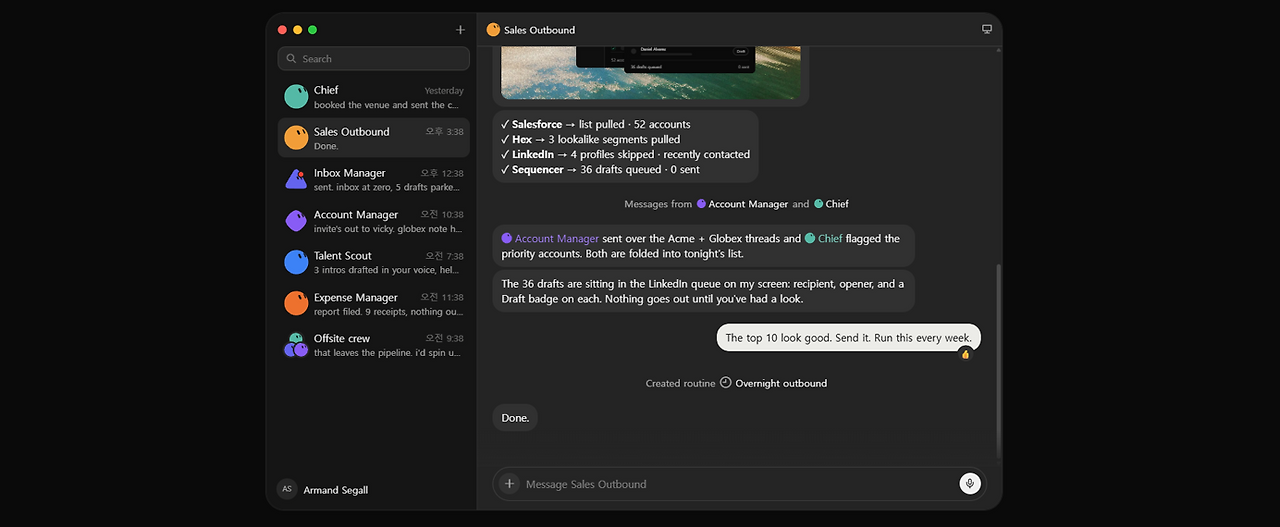The width and height of the screenshot is (1280, 527).
Task: Click the Chief green avatar in the sidebar
Action: click(x=296, y=97)
